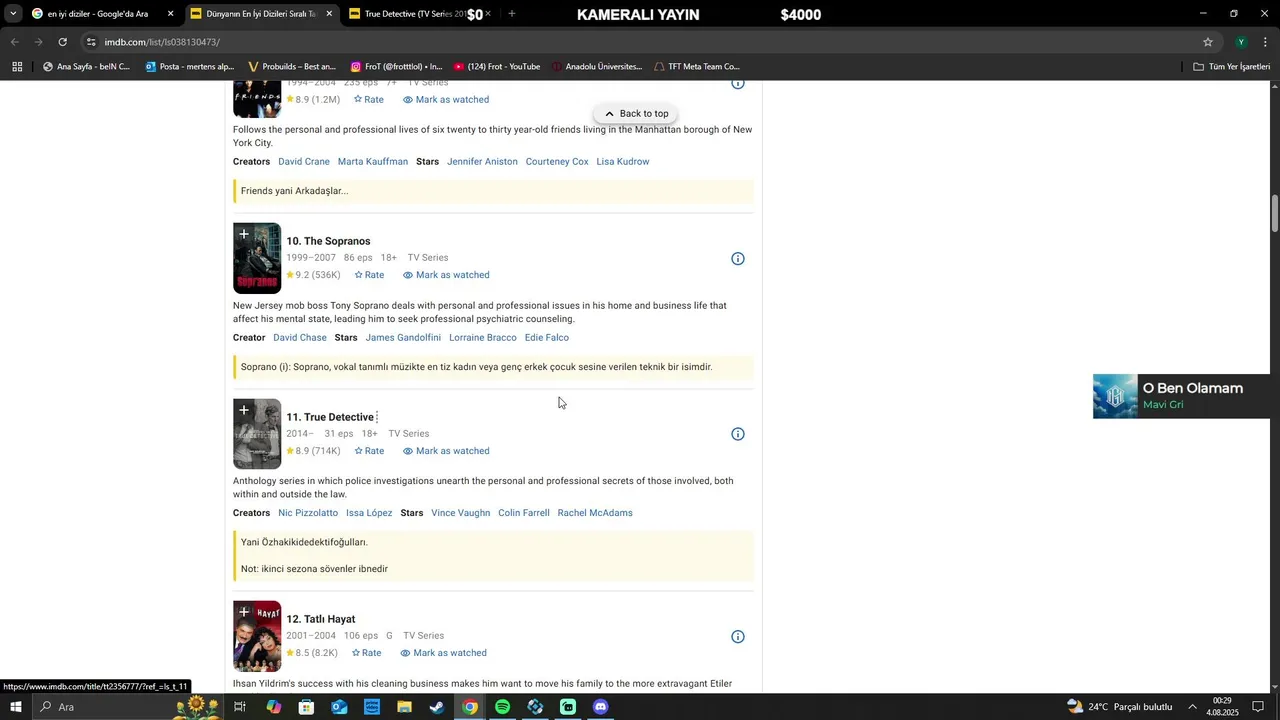Mark Friends as watched
Screen dimensions: 1280x720
(446, 100)
